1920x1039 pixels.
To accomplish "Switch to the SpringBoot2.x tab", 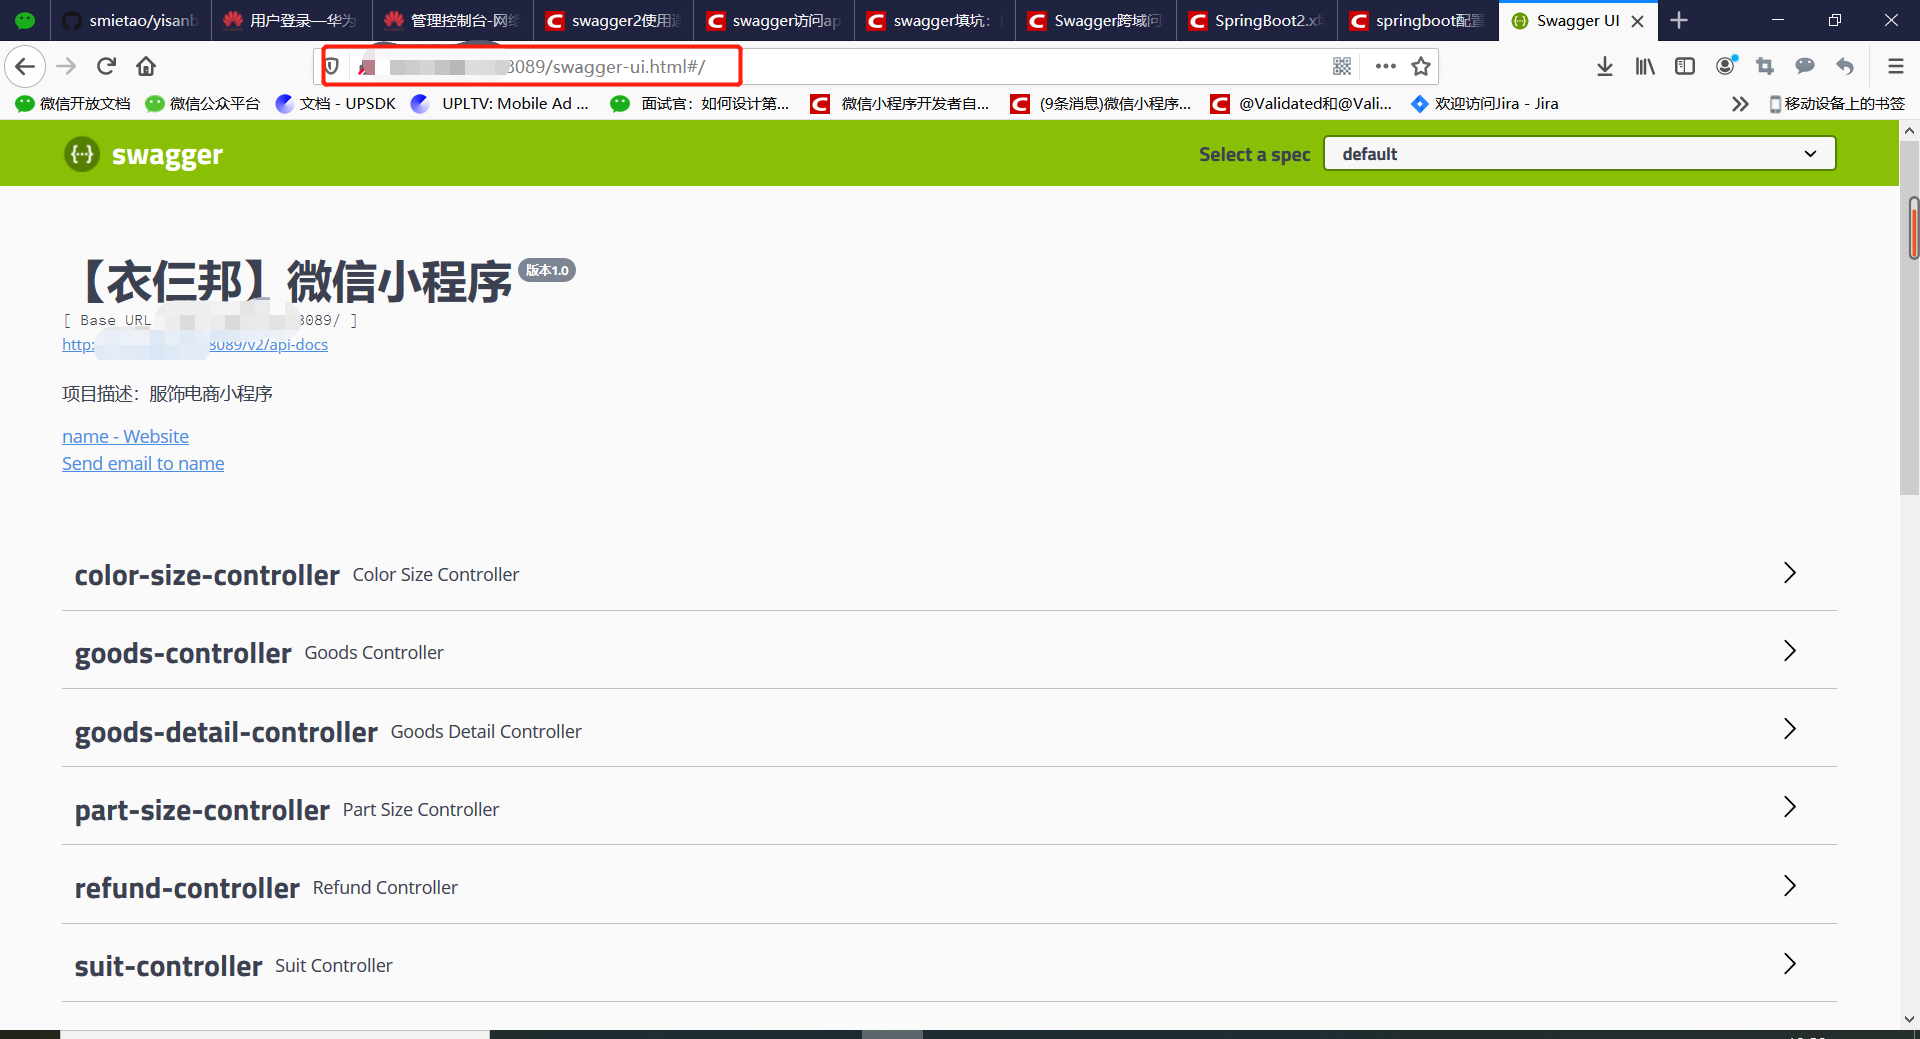I will [x=1257, y=20].
